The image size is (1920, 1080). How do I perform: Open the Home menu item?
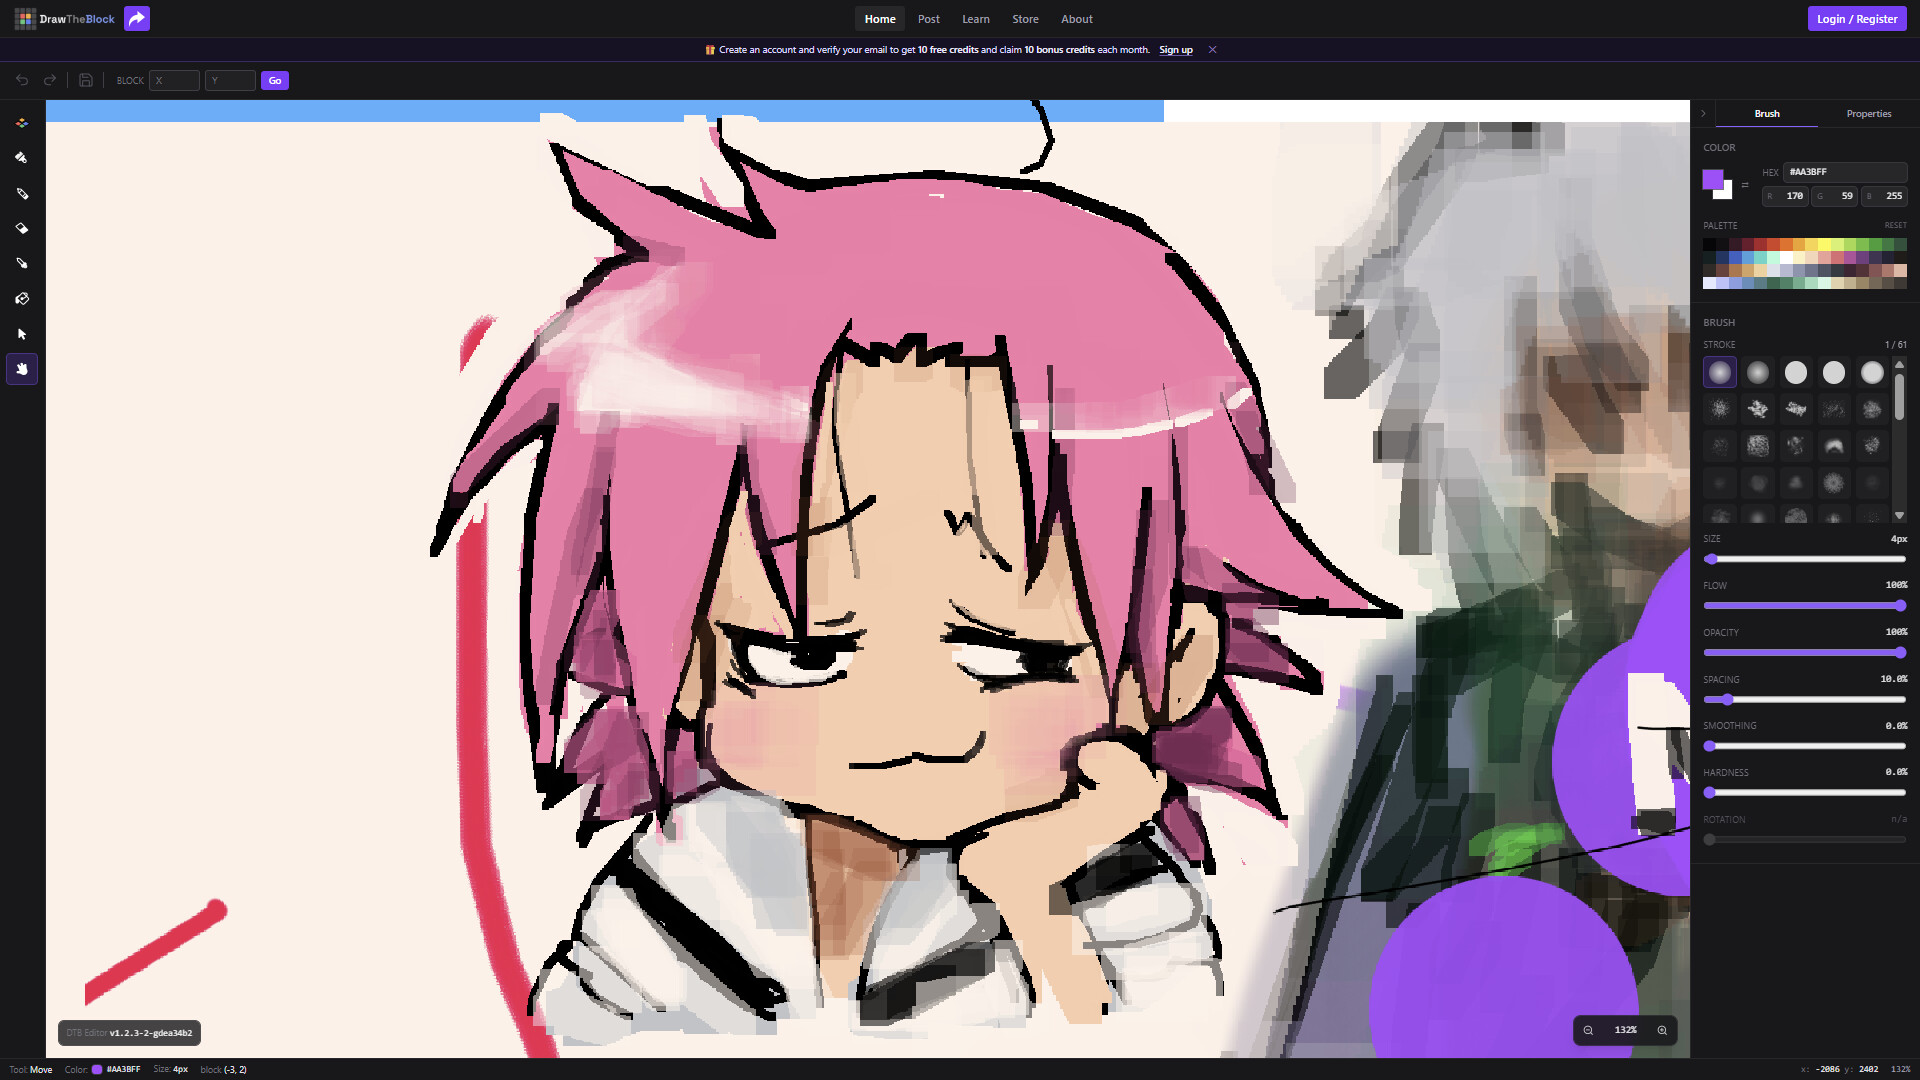click(x=880, y=19)
